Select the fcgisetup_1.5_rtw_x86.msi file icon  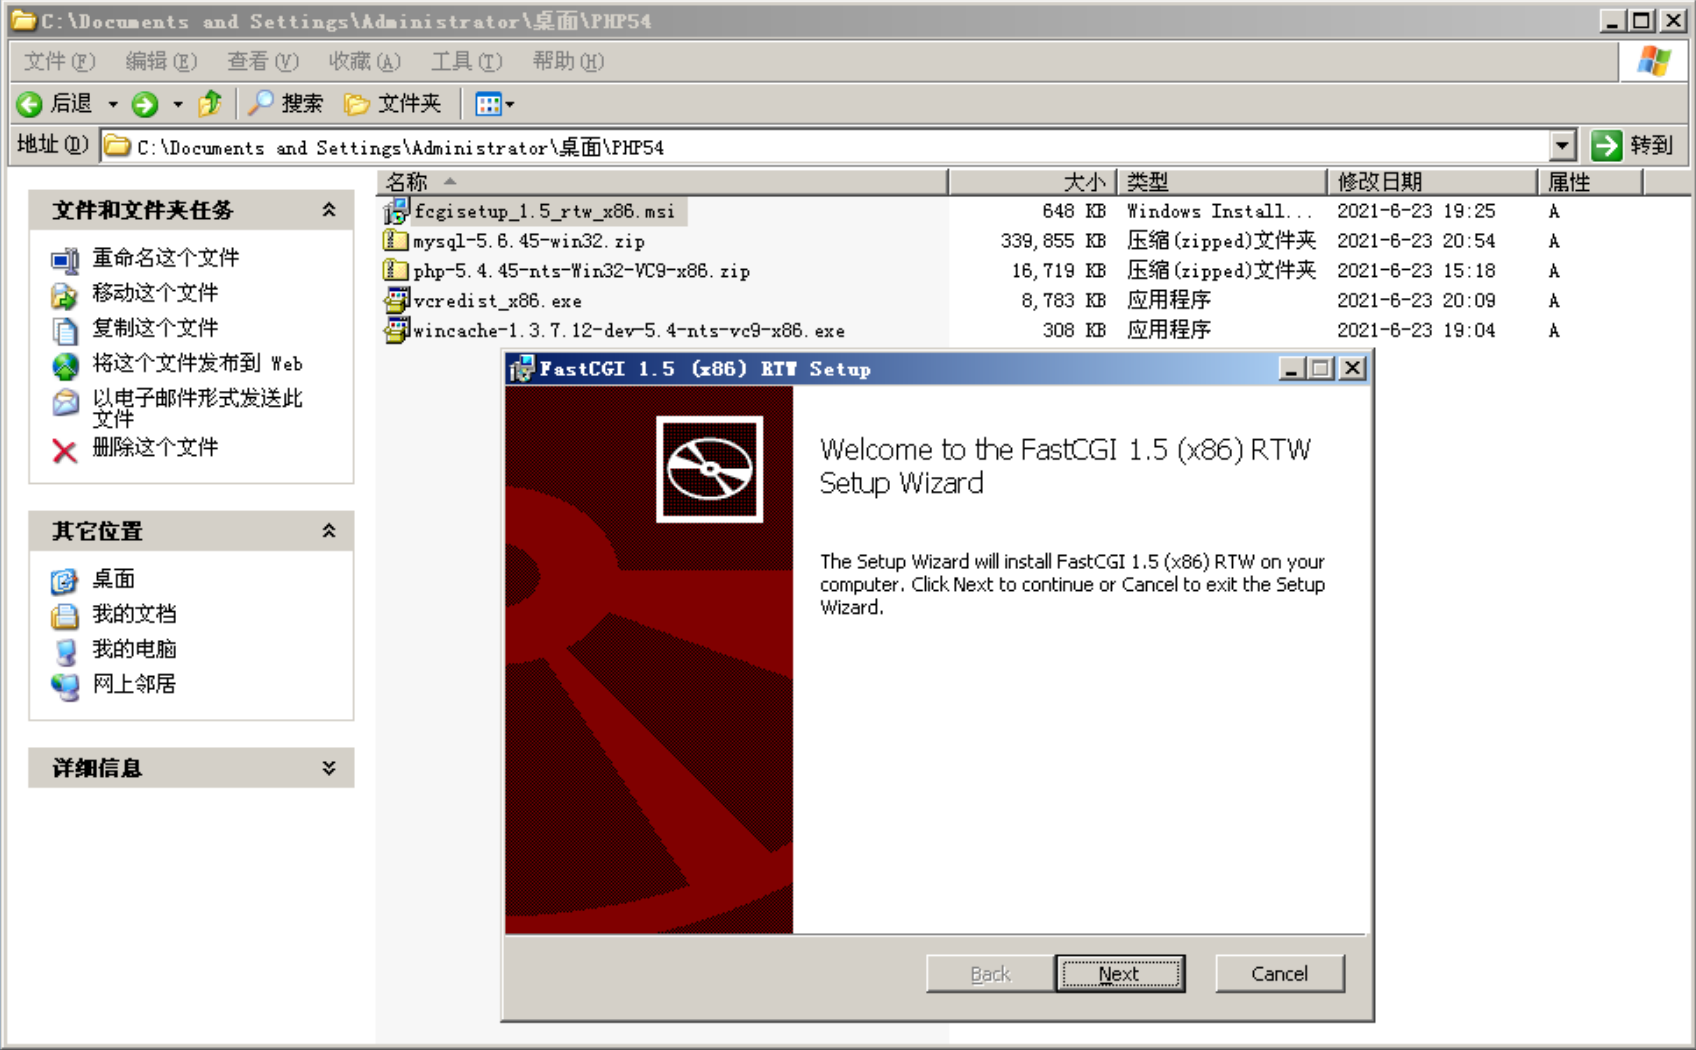pyautogui.click(x=396, y=211)
